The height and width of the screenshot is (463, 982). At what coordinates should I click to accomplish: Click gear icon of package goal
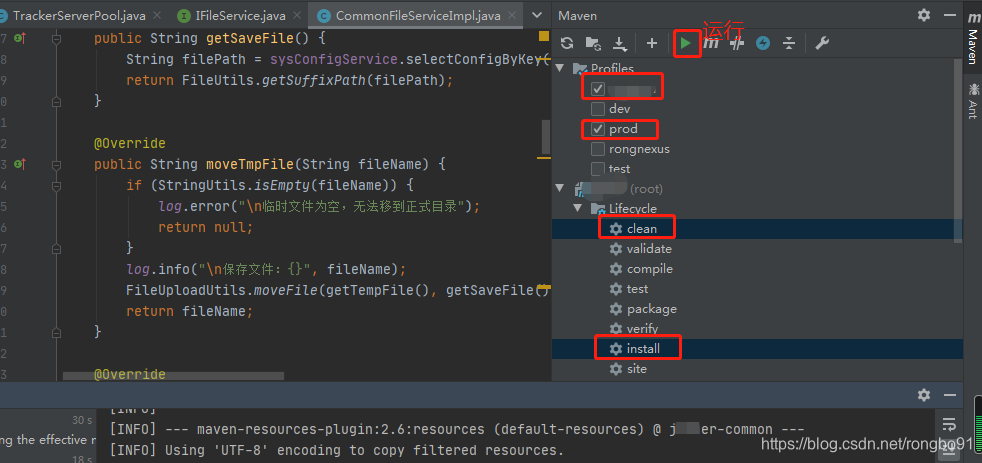616,309
